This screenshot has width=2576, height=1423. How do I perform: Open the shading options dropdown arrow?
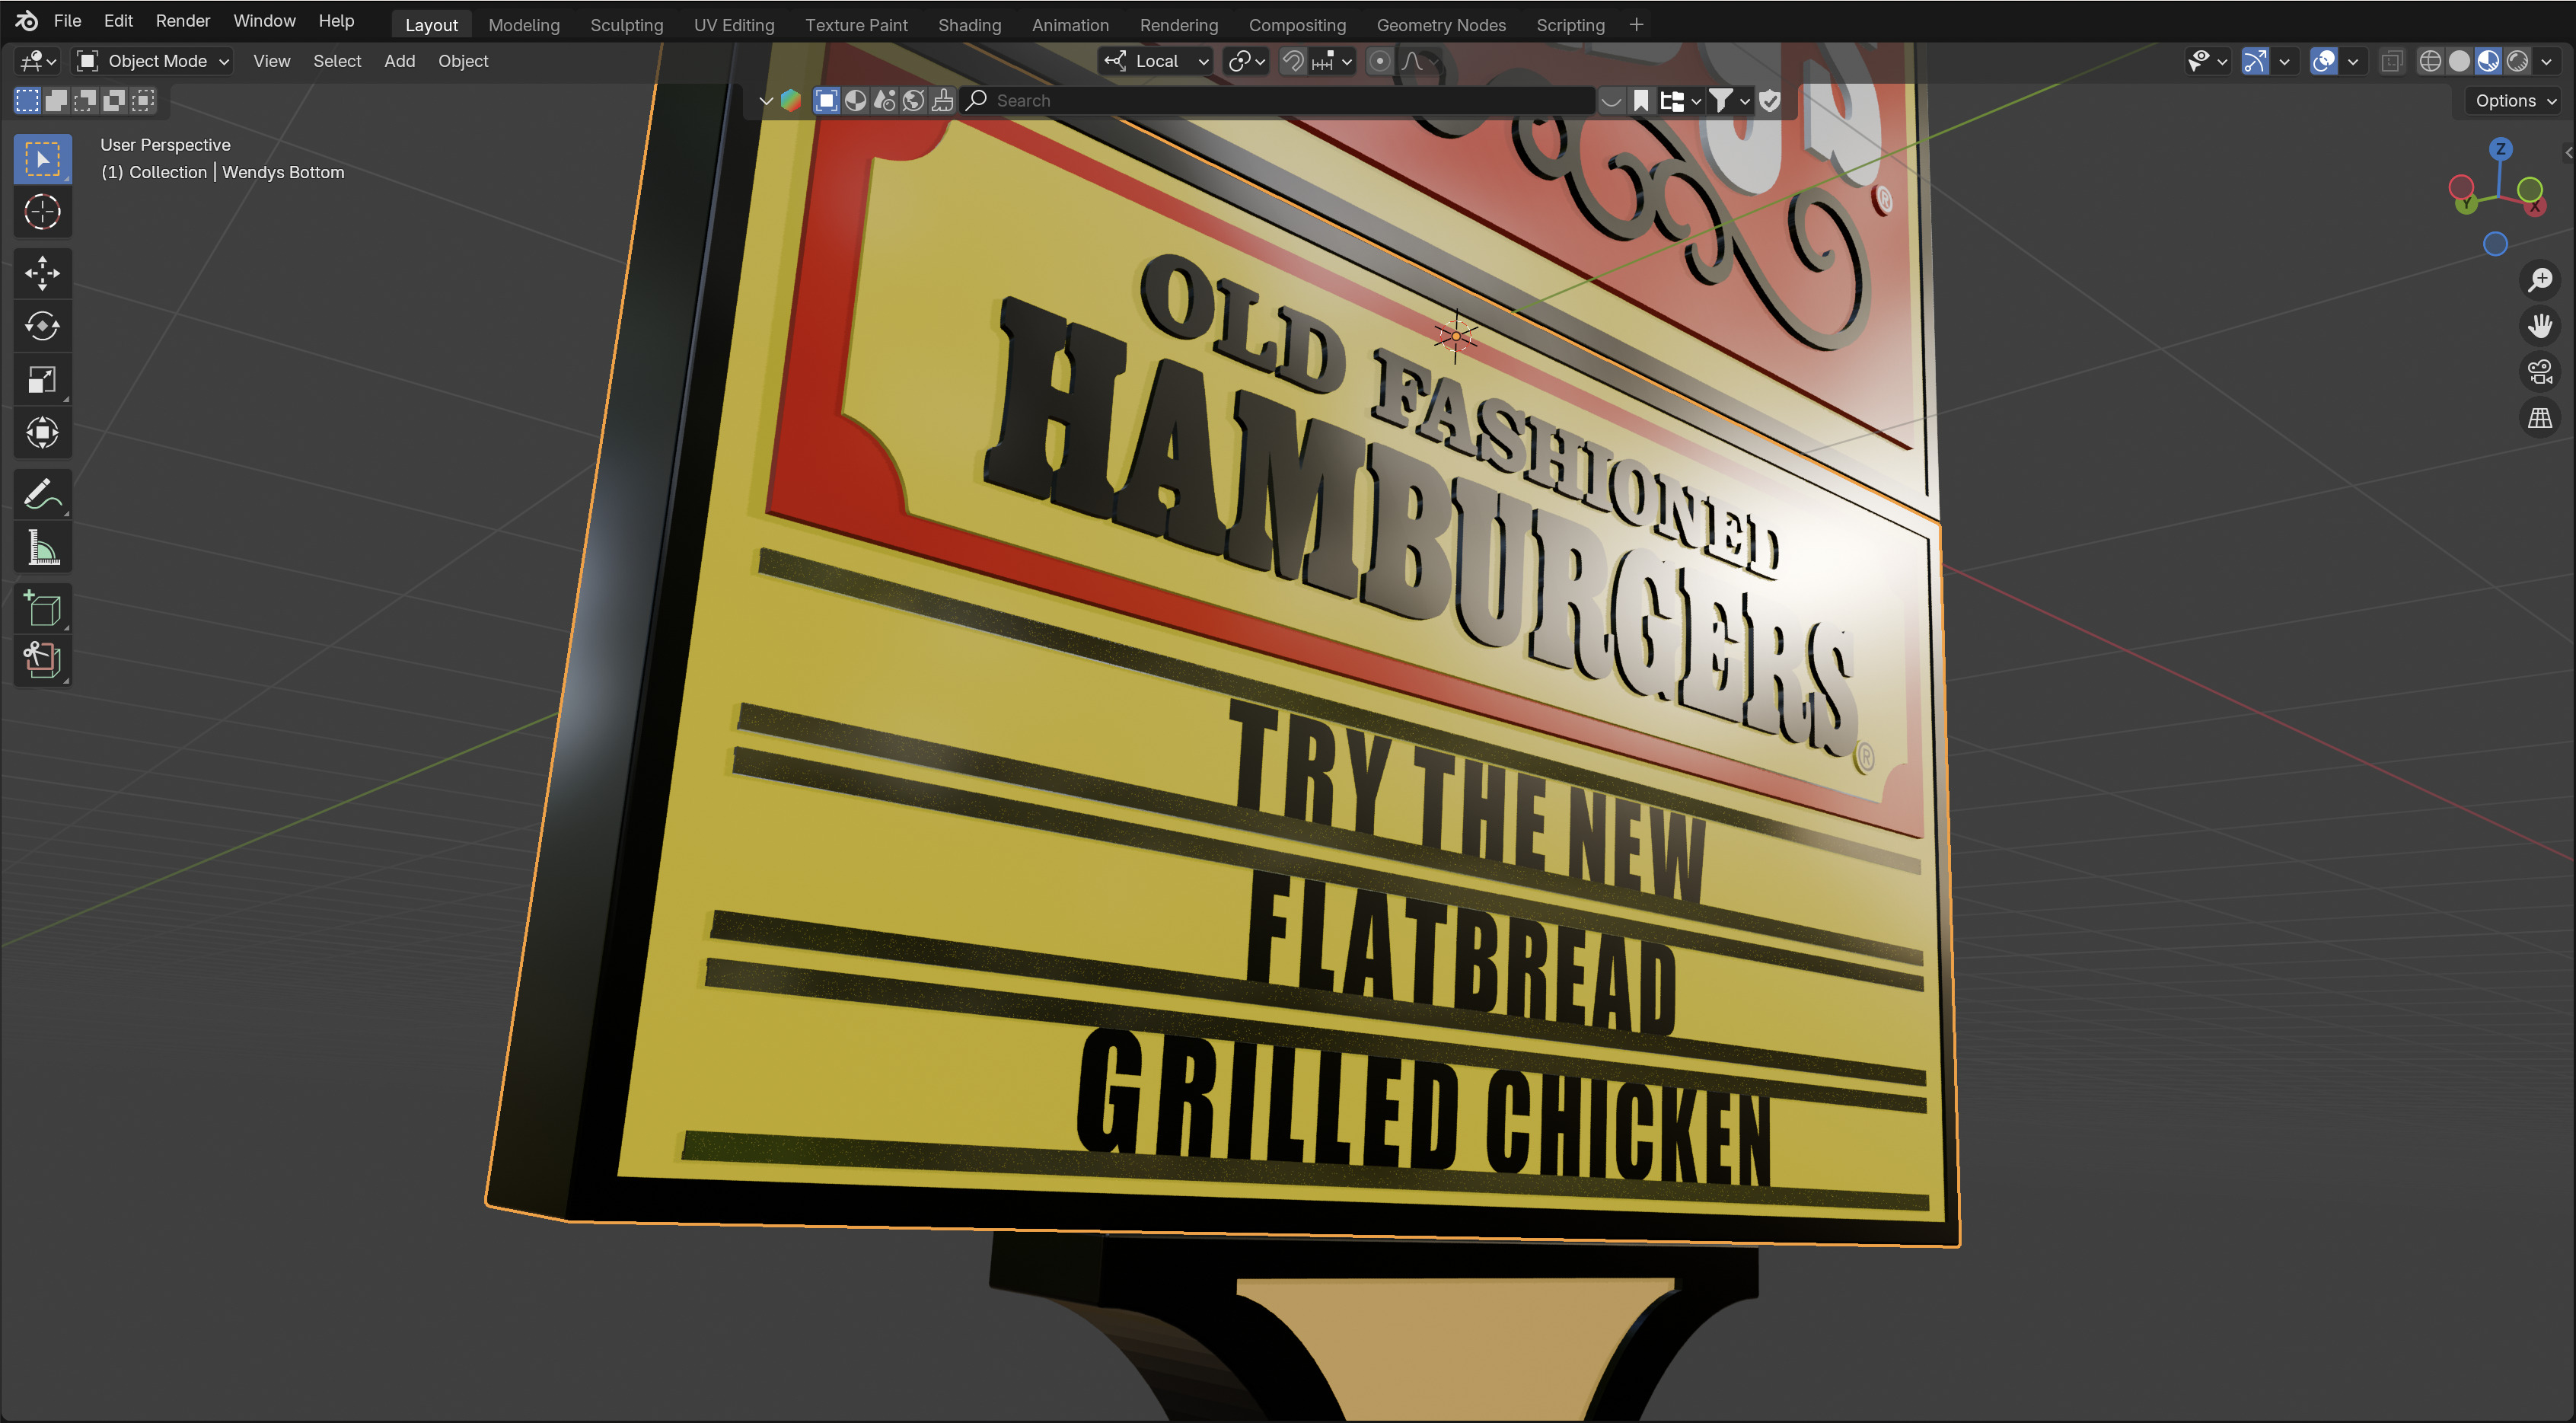coord(2546,61)
